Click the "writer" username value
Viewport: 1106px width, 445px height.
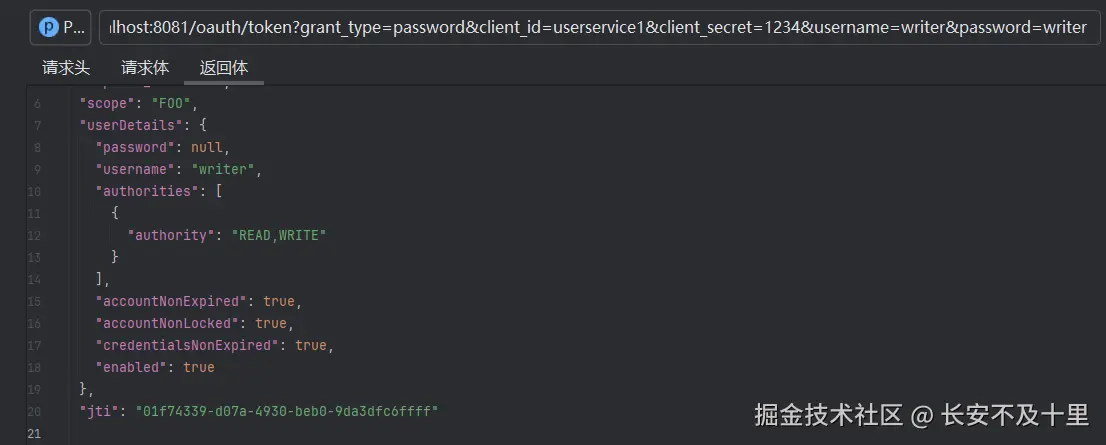pos(226,169)
